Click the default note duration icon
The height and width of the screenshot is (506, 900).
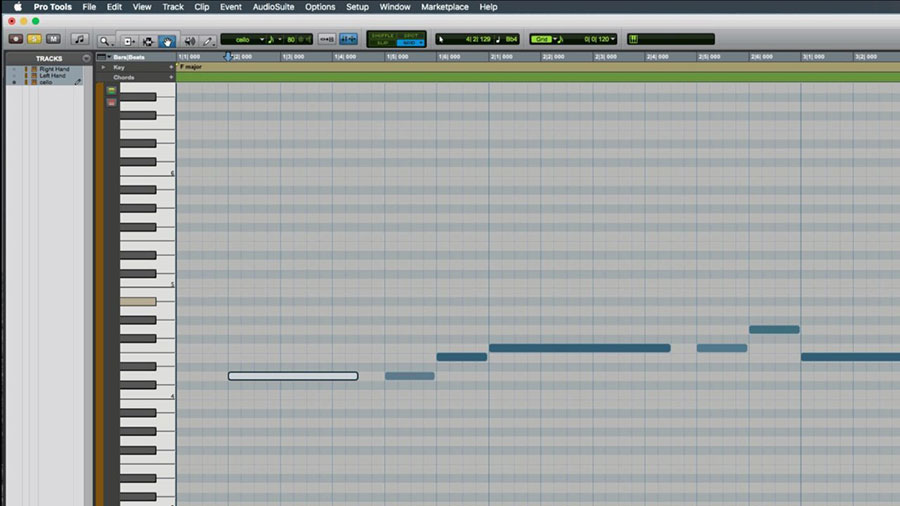point(271,40)
